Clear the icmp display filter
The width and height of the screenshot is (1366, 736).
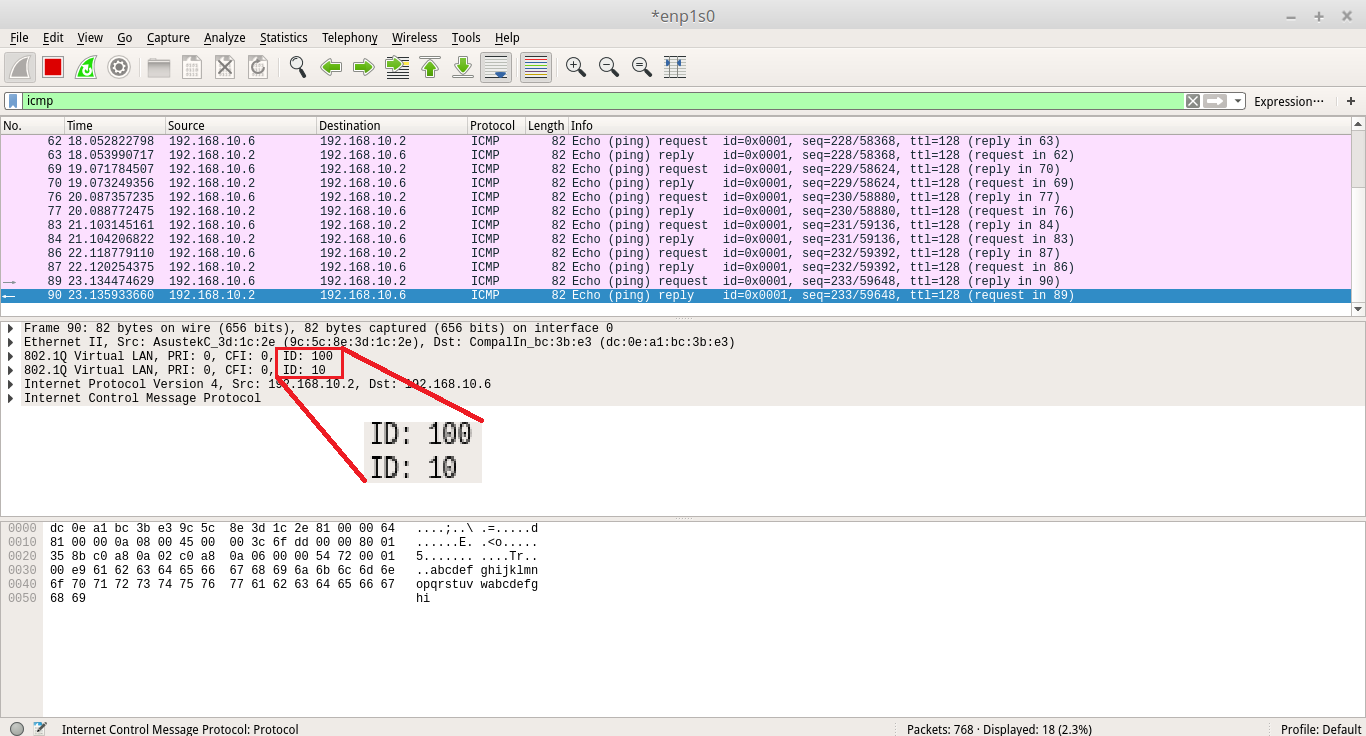pyautogui.click(x=1192, y=101)
